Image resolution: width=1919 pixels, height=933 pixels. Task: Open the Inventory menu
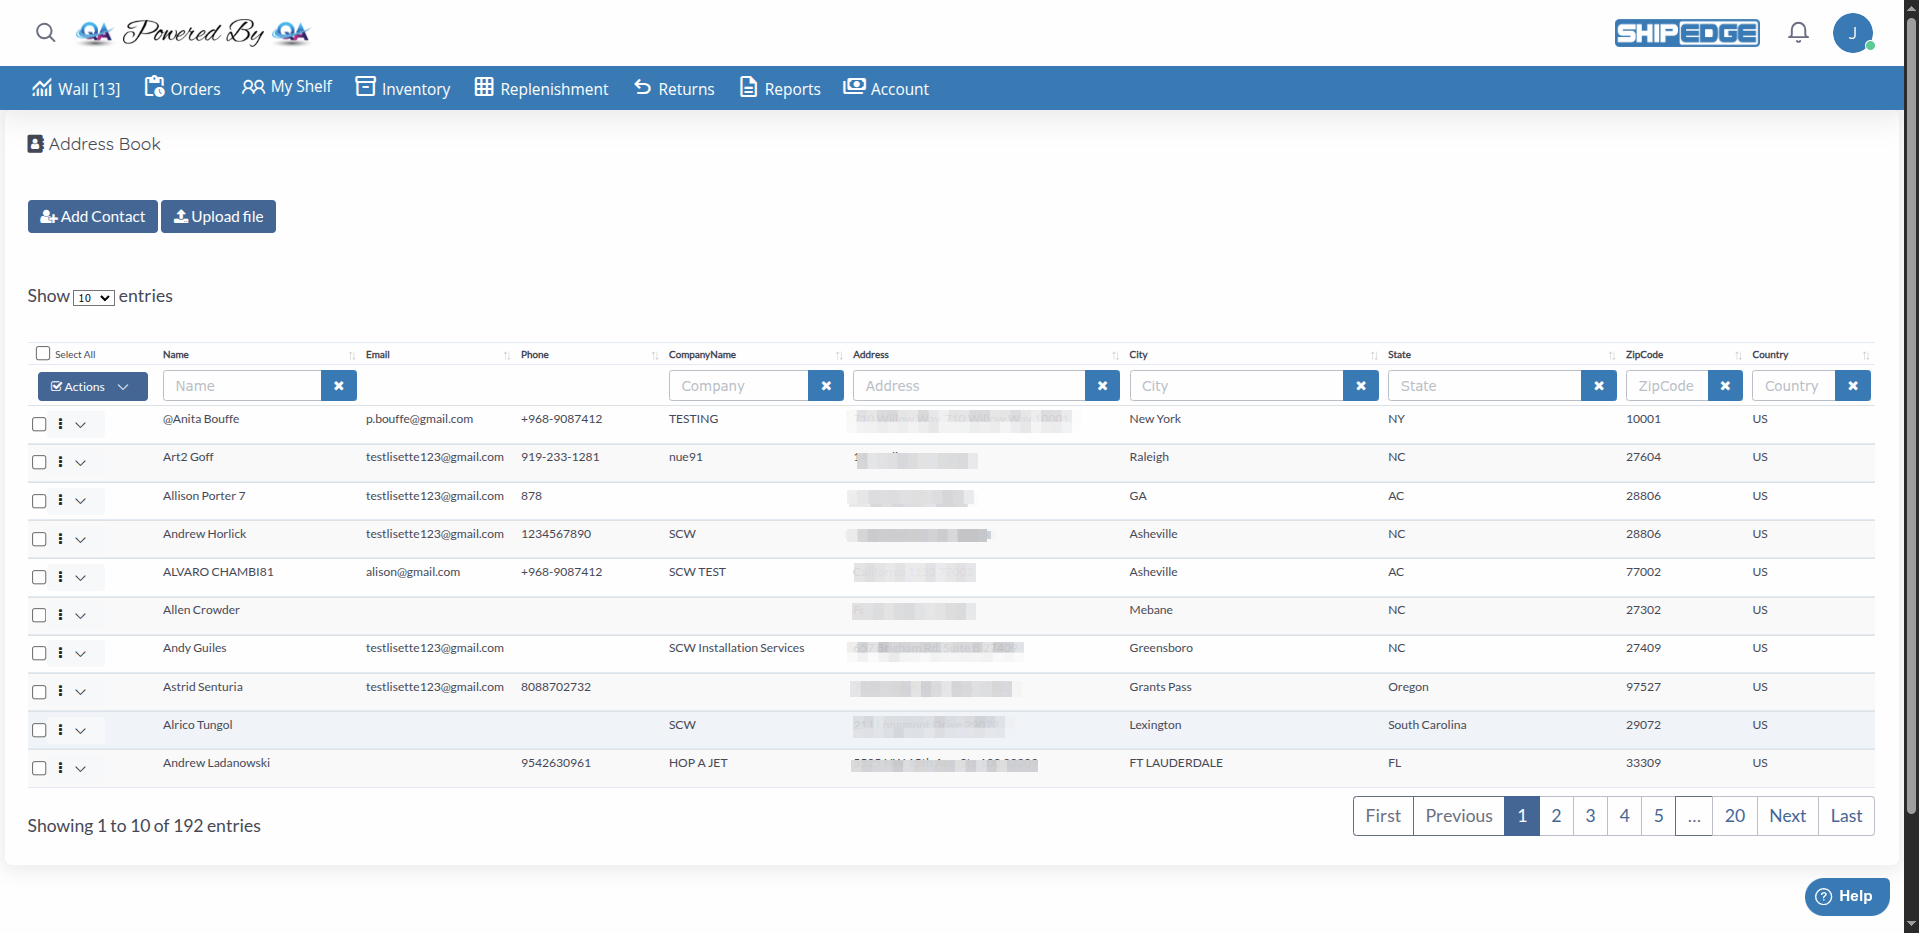[x=403, y=88]
